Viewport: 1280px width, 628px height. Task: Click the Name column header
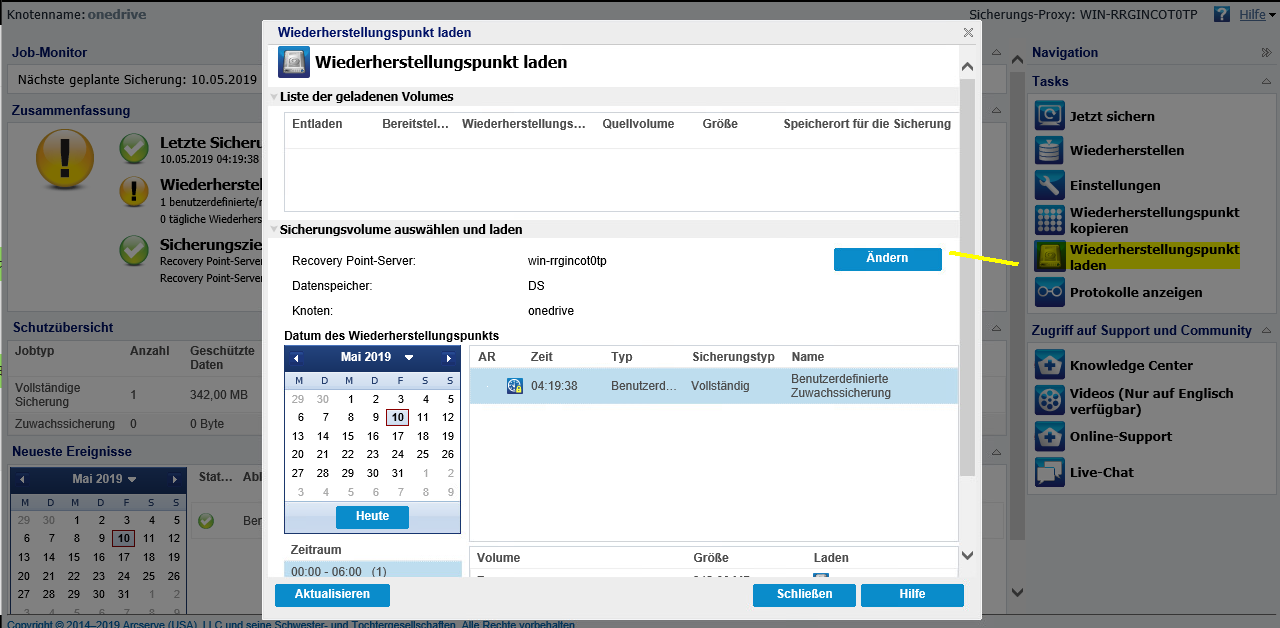(808, 357)
